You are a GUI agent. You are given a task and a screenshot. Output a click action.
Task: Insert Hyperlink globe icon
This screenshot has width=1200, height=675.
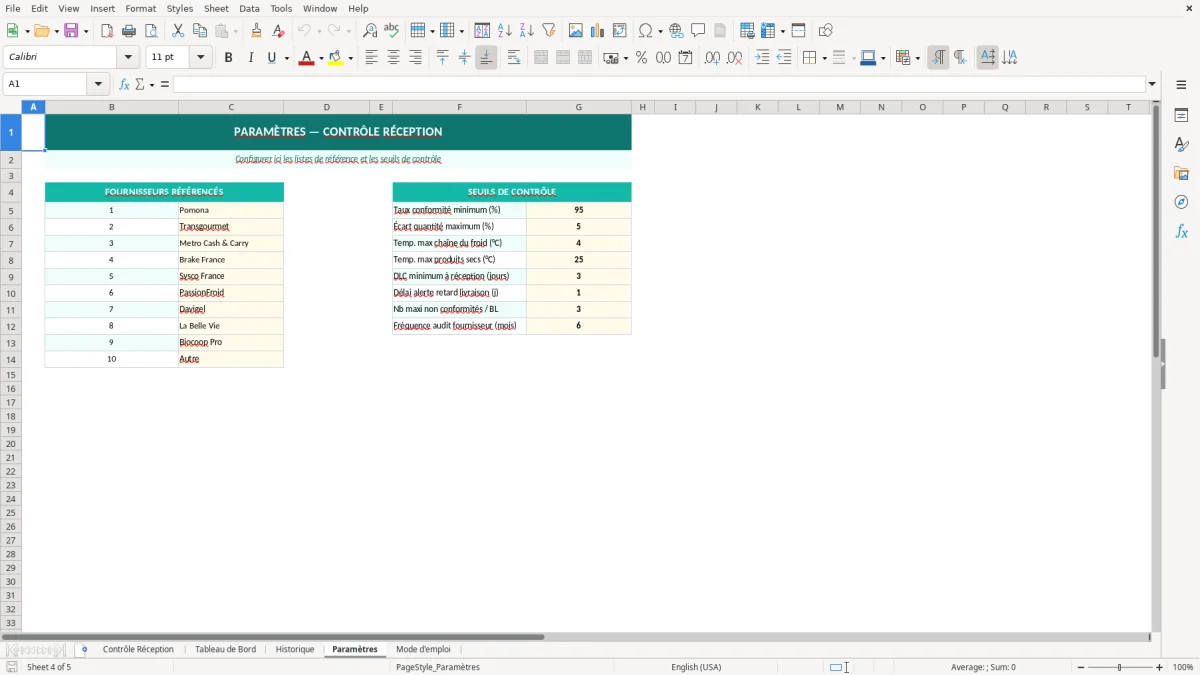676,31
